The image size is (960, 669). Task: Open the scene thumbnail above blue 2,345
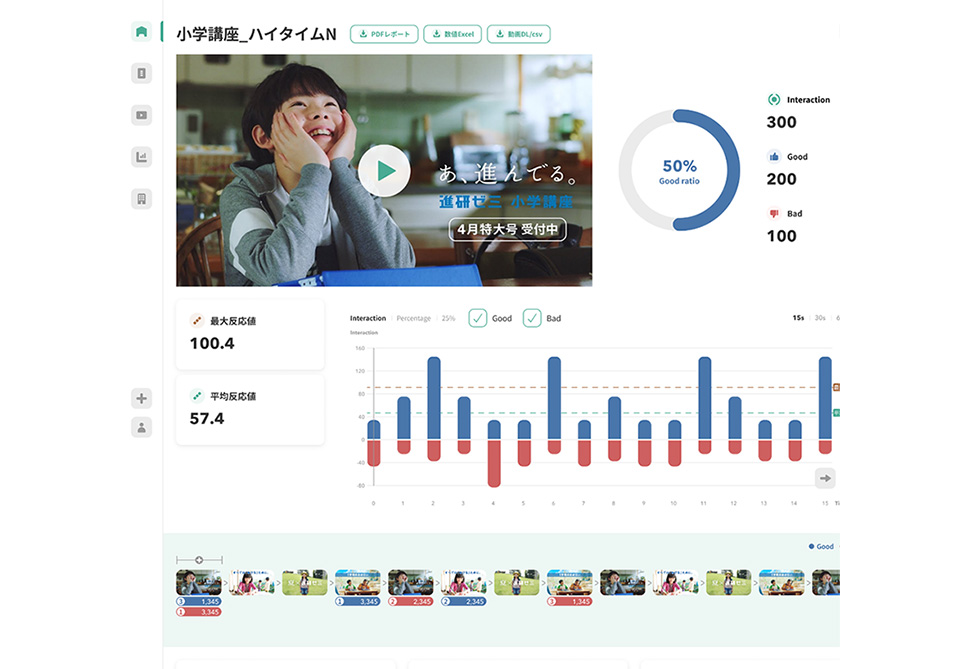[463, 583]
